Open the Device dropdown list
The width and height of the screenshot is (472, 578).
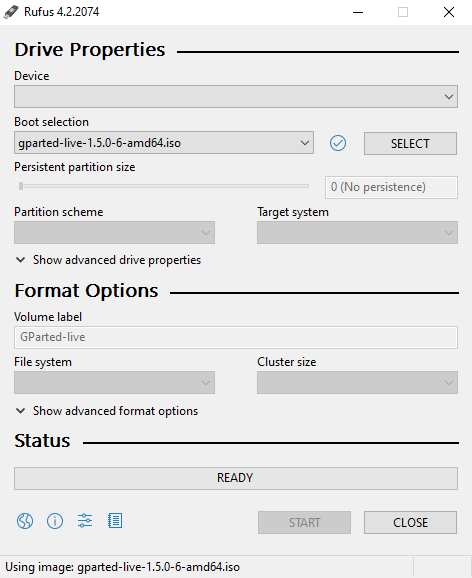pos(236,97)
